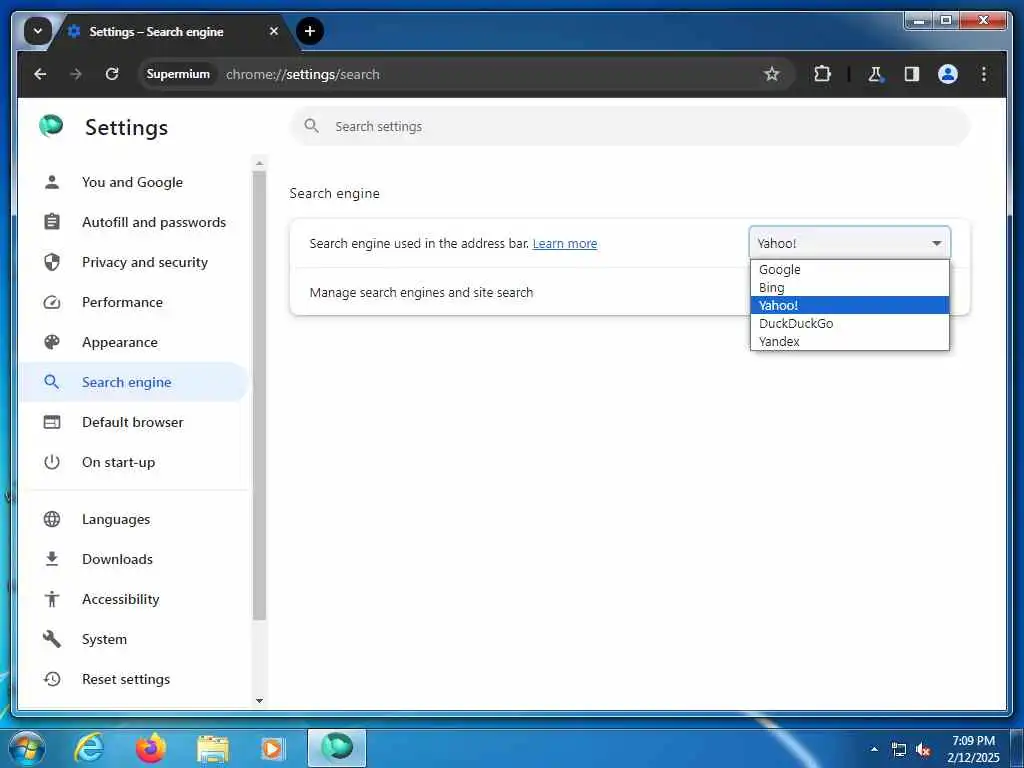
Task: Click the sidebar scrollbar thumb
Action: pyautogui.click(x=259, y=395)
